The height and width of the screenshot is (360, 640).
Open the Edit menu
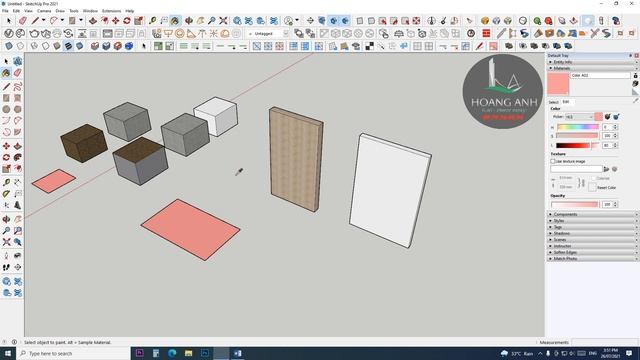pos(16,11)
